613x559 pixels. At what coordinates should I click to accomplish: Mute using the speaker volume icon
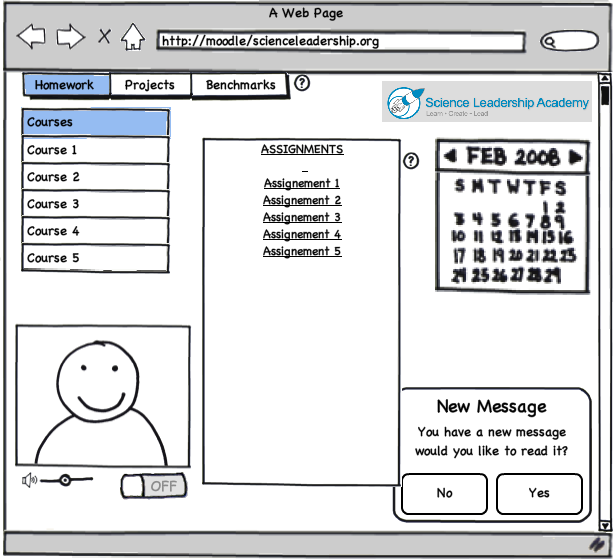coord(29,480)
